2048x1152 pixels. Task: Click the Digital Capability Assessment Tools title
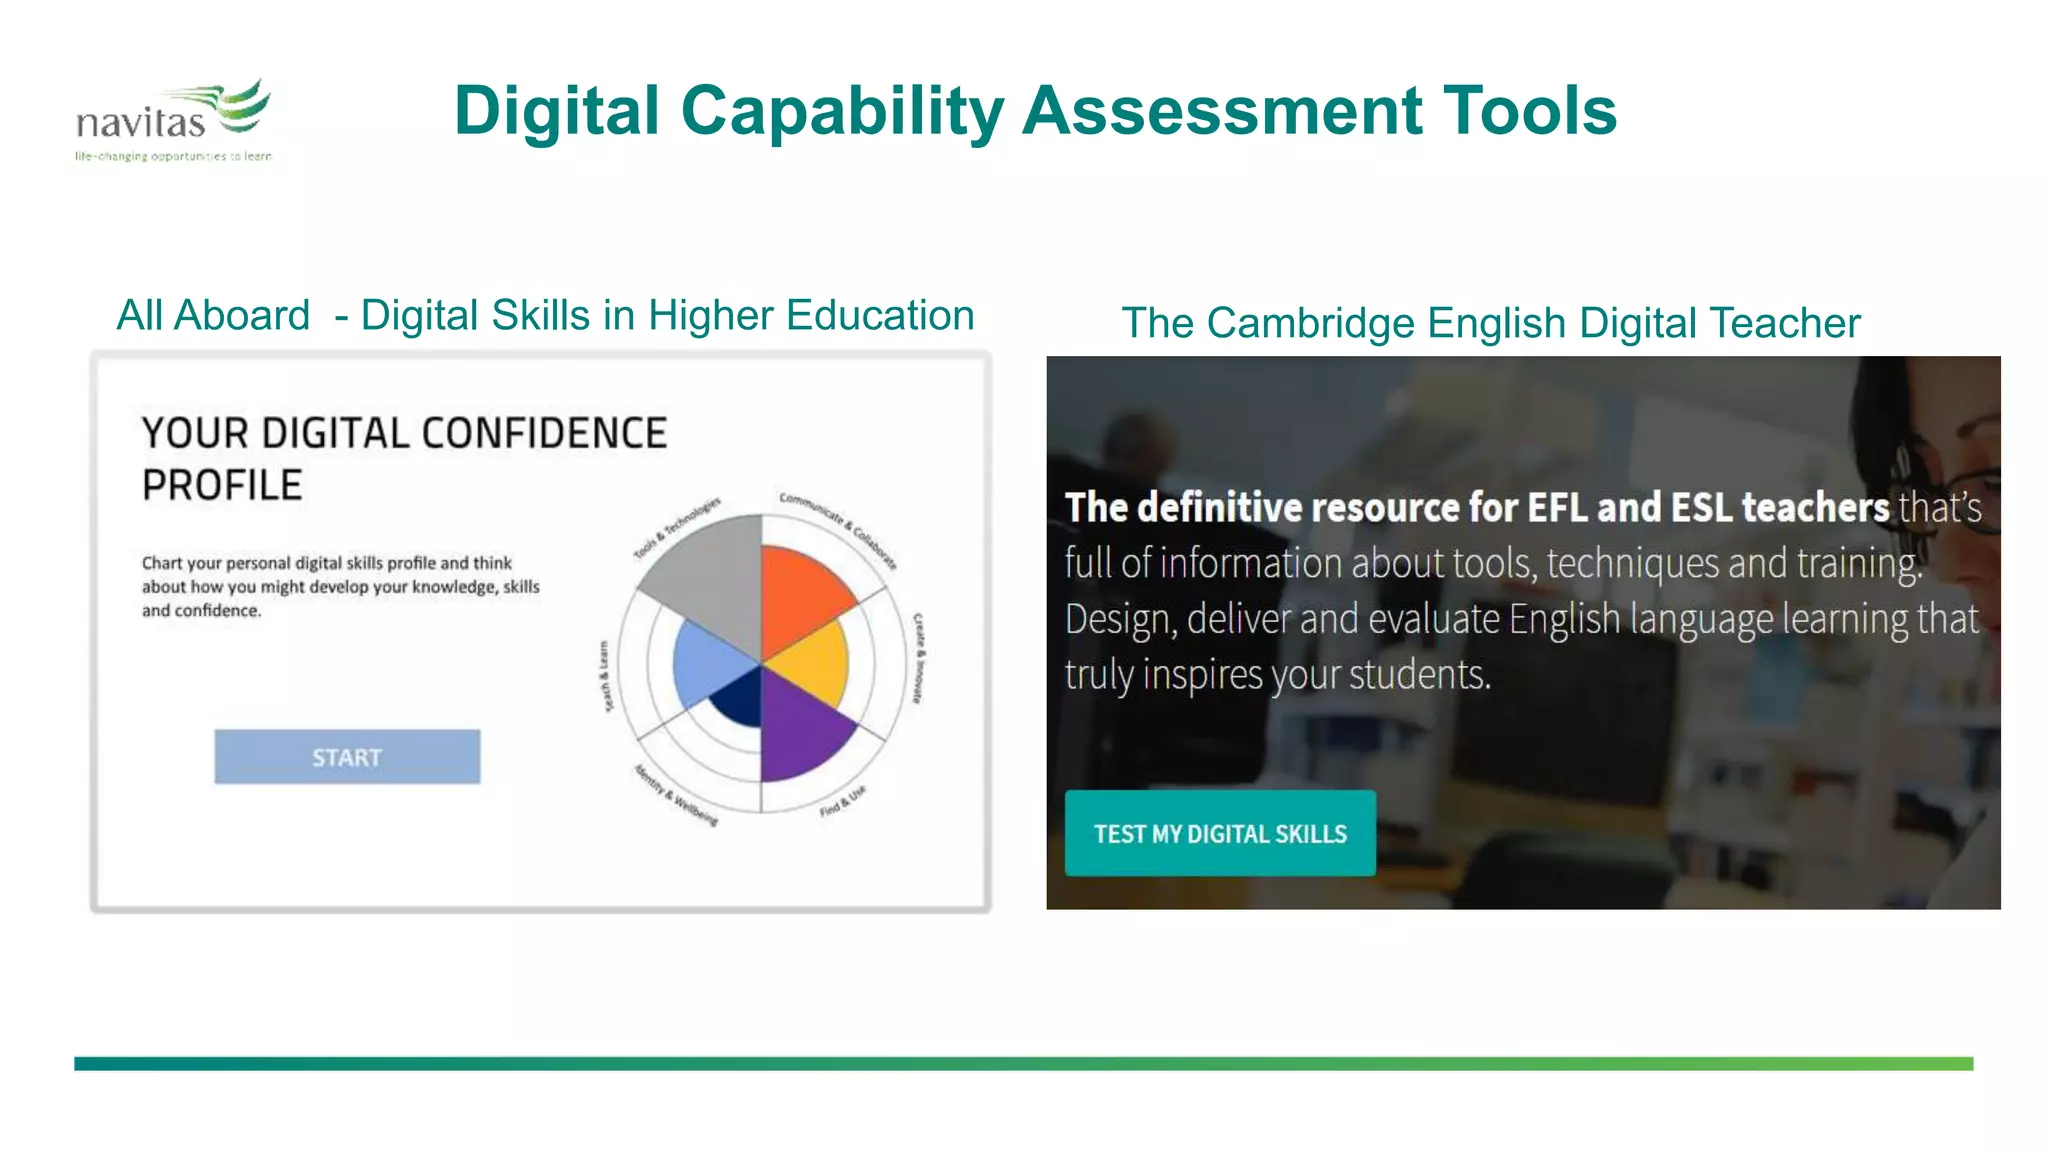1035,111
